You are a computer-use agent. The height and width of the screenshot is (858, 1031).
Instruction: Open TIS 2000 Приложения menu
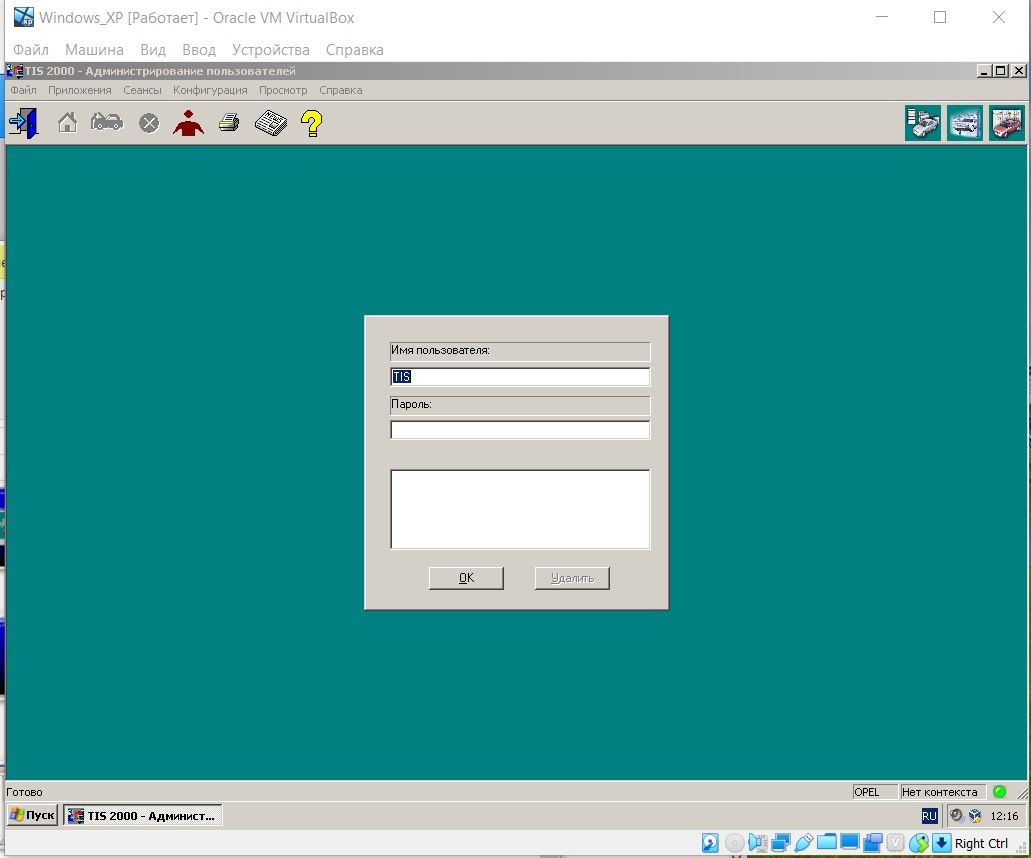80,90
